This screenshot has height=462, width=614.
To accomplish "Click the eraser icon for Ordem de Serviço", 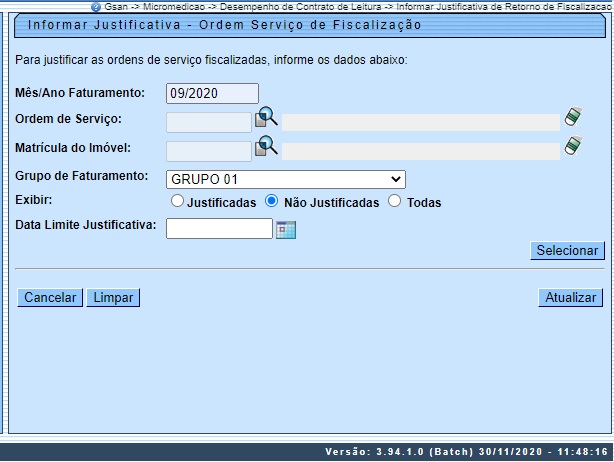I will click(x=572, y=120).
